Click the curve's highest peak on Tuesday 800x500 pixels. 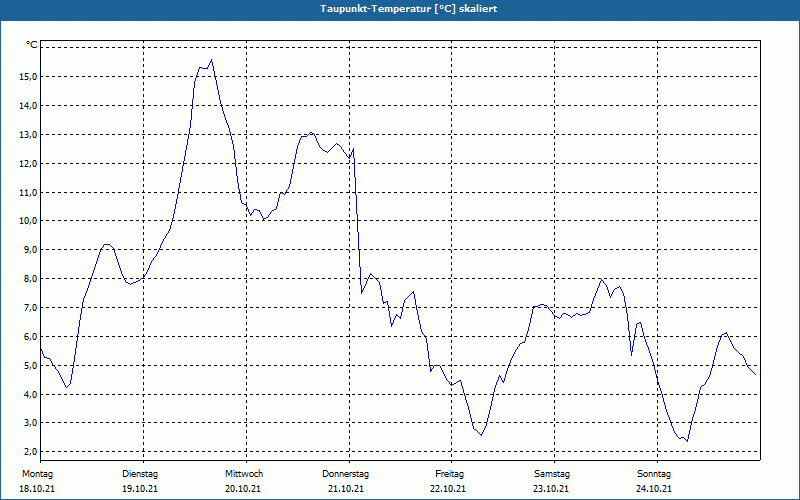point(211,60)
